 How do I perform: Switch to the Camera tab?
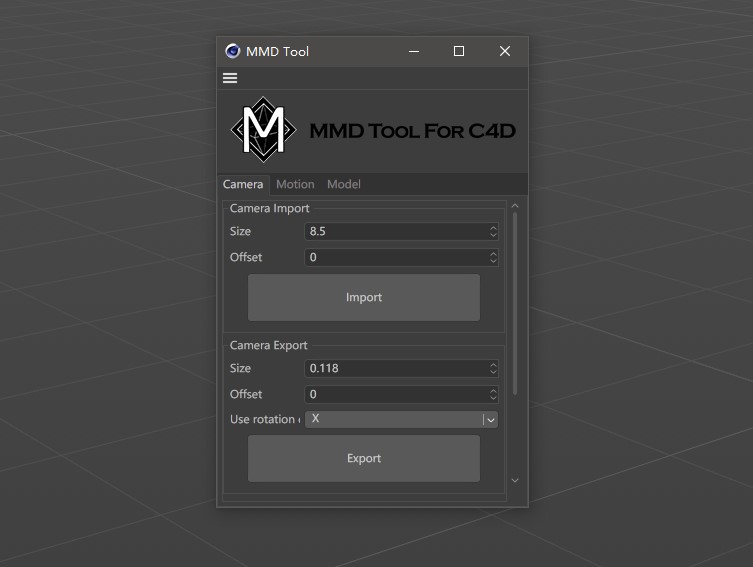point(243,184)
